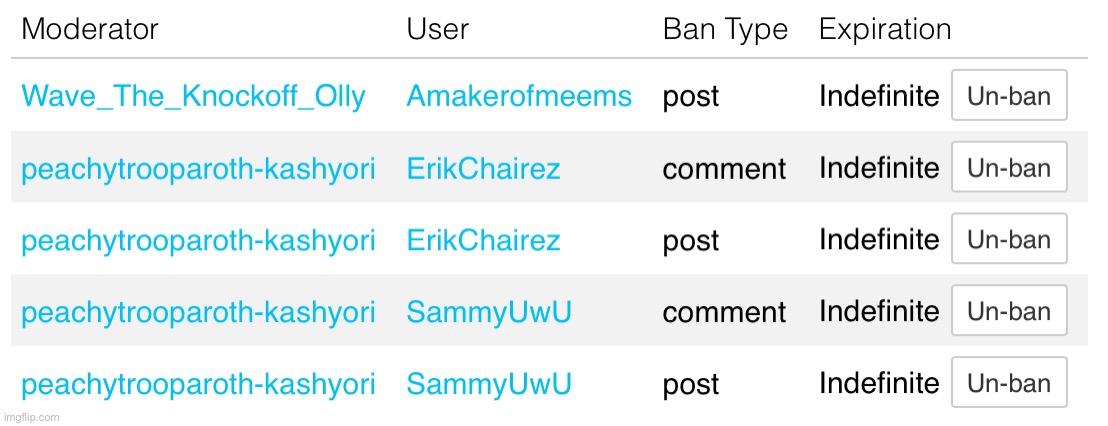Open SammyUwU link in post ban row

488,384
